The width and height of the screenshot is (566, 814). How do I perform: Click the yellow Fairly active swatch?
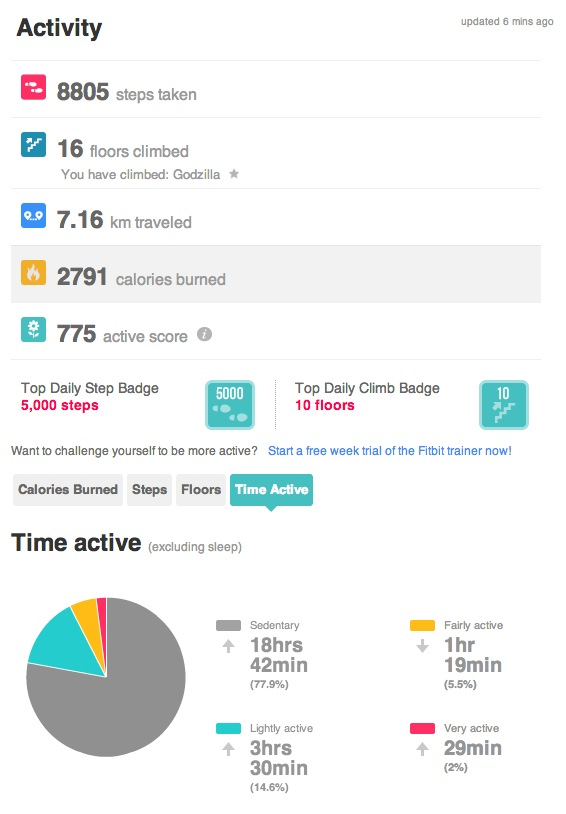[422, 625]
